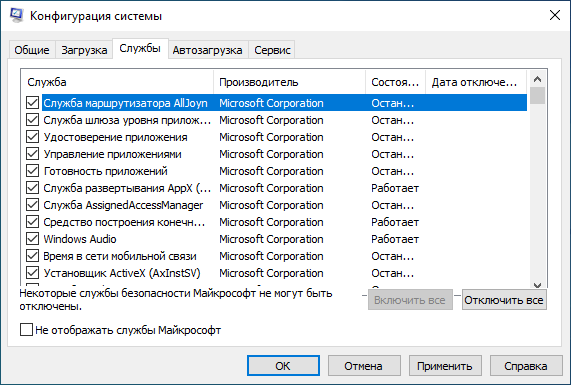
Task: Enable Не отображать службы Майкрософт checkbox
Action: tap(26, 330)
